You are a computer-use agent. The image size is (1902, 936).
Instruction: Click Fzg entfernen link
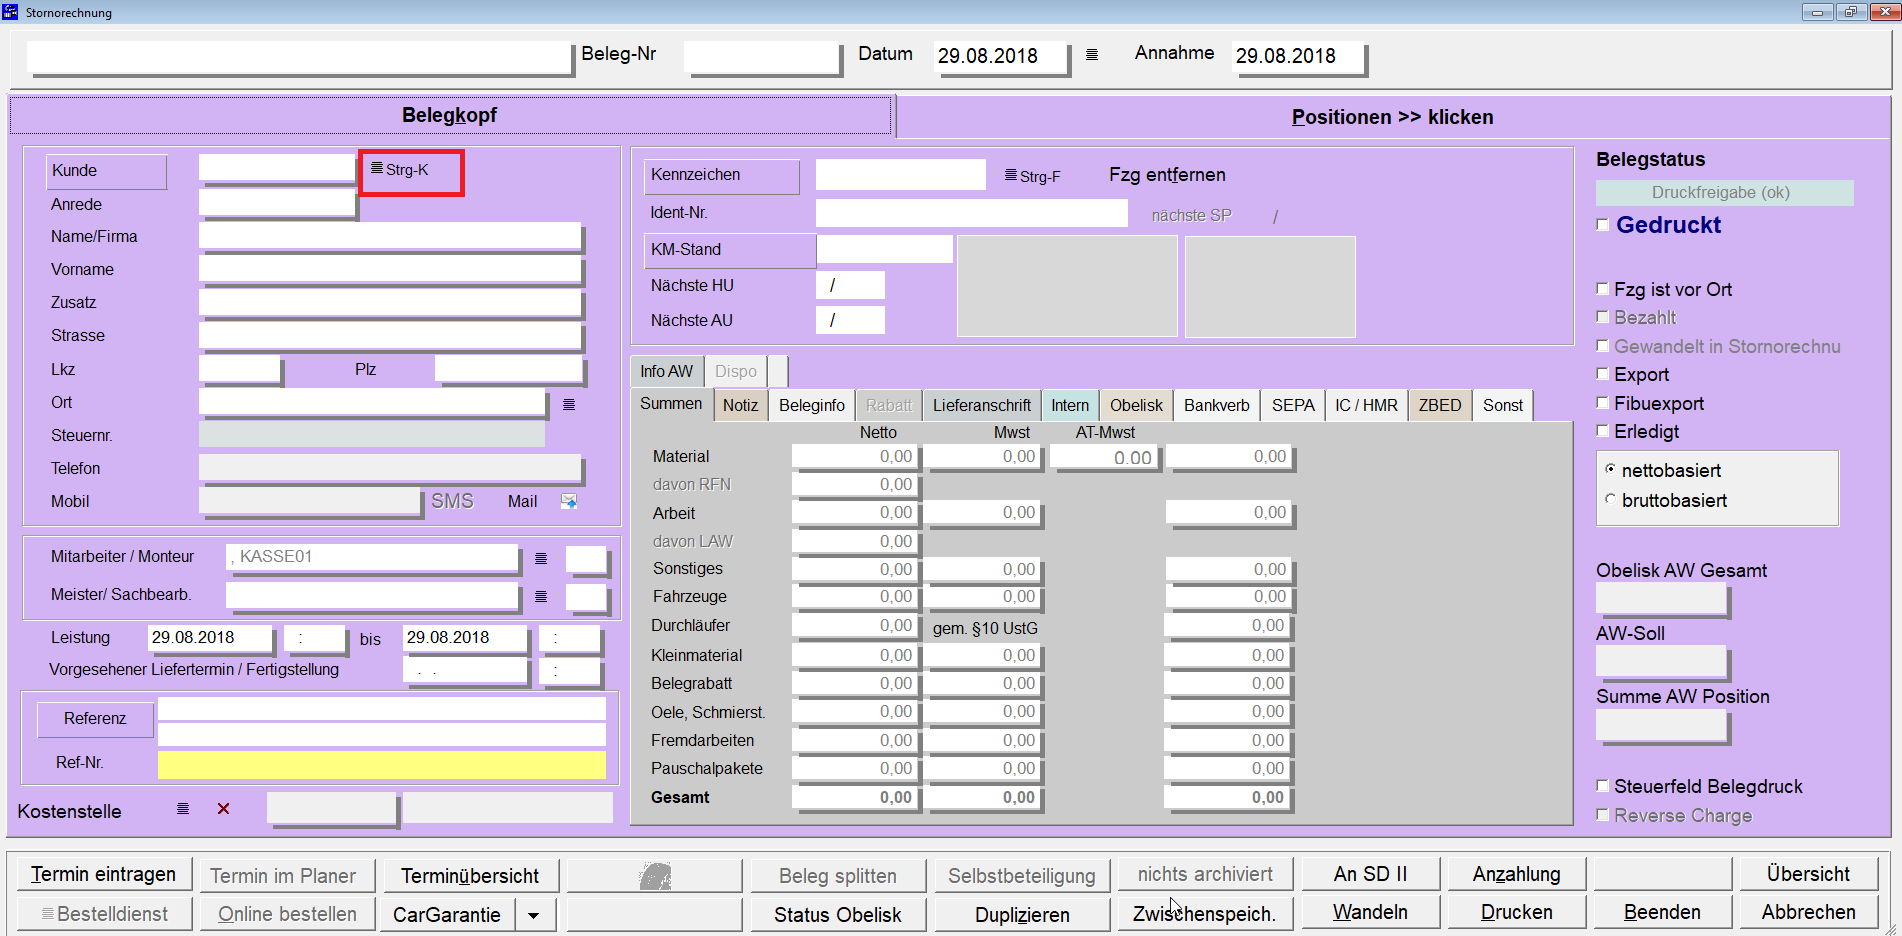(1167, 175)
